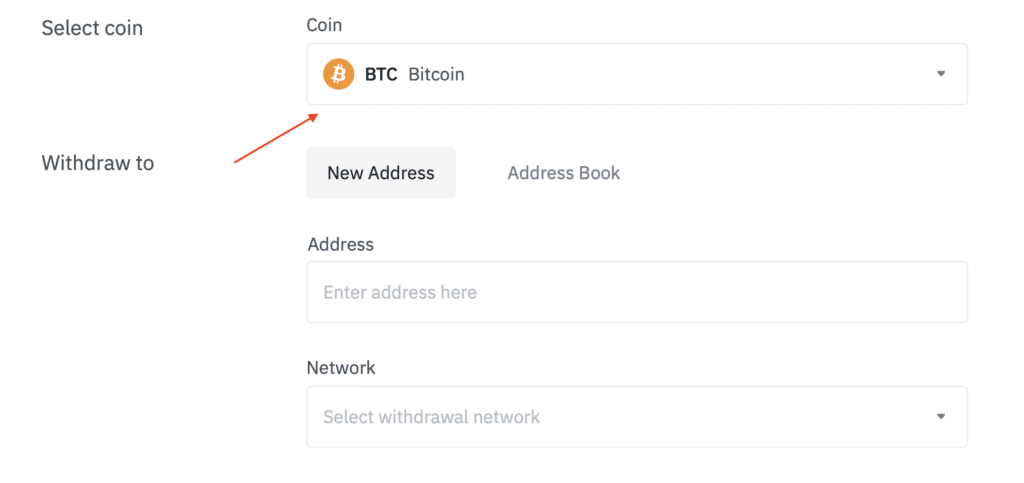This screenshot has height=483, width=1024.
Task: Click the Enter address here placeholder text
Action: (400, 292)
